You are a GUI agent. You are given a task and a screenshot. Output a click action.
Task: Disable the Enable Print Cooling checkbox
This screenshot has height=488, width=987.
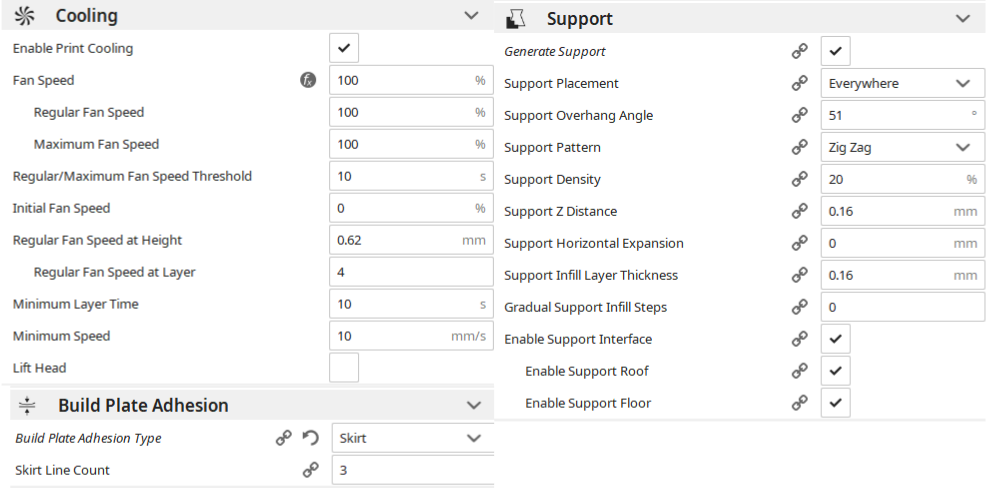click(344, 48)
